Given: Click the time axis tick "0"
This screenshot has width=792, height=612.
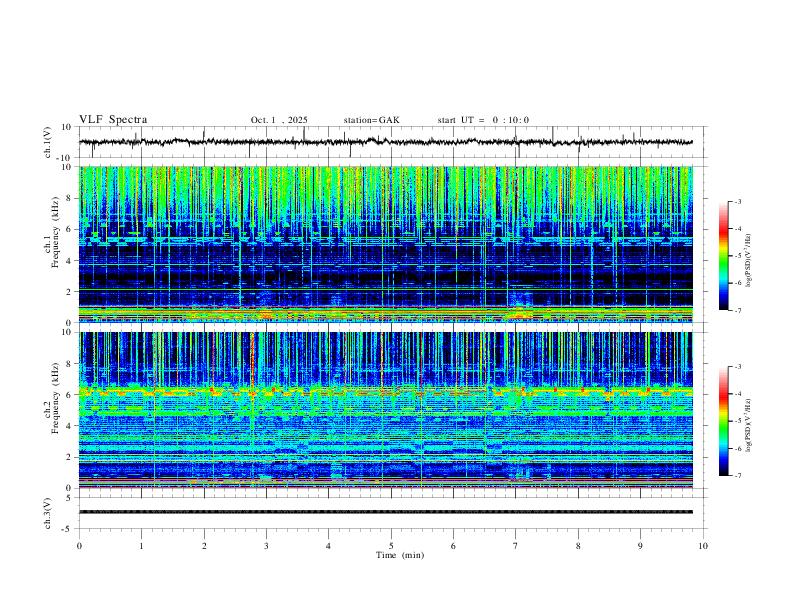Looking at the screenshot, I should [79, 546].
